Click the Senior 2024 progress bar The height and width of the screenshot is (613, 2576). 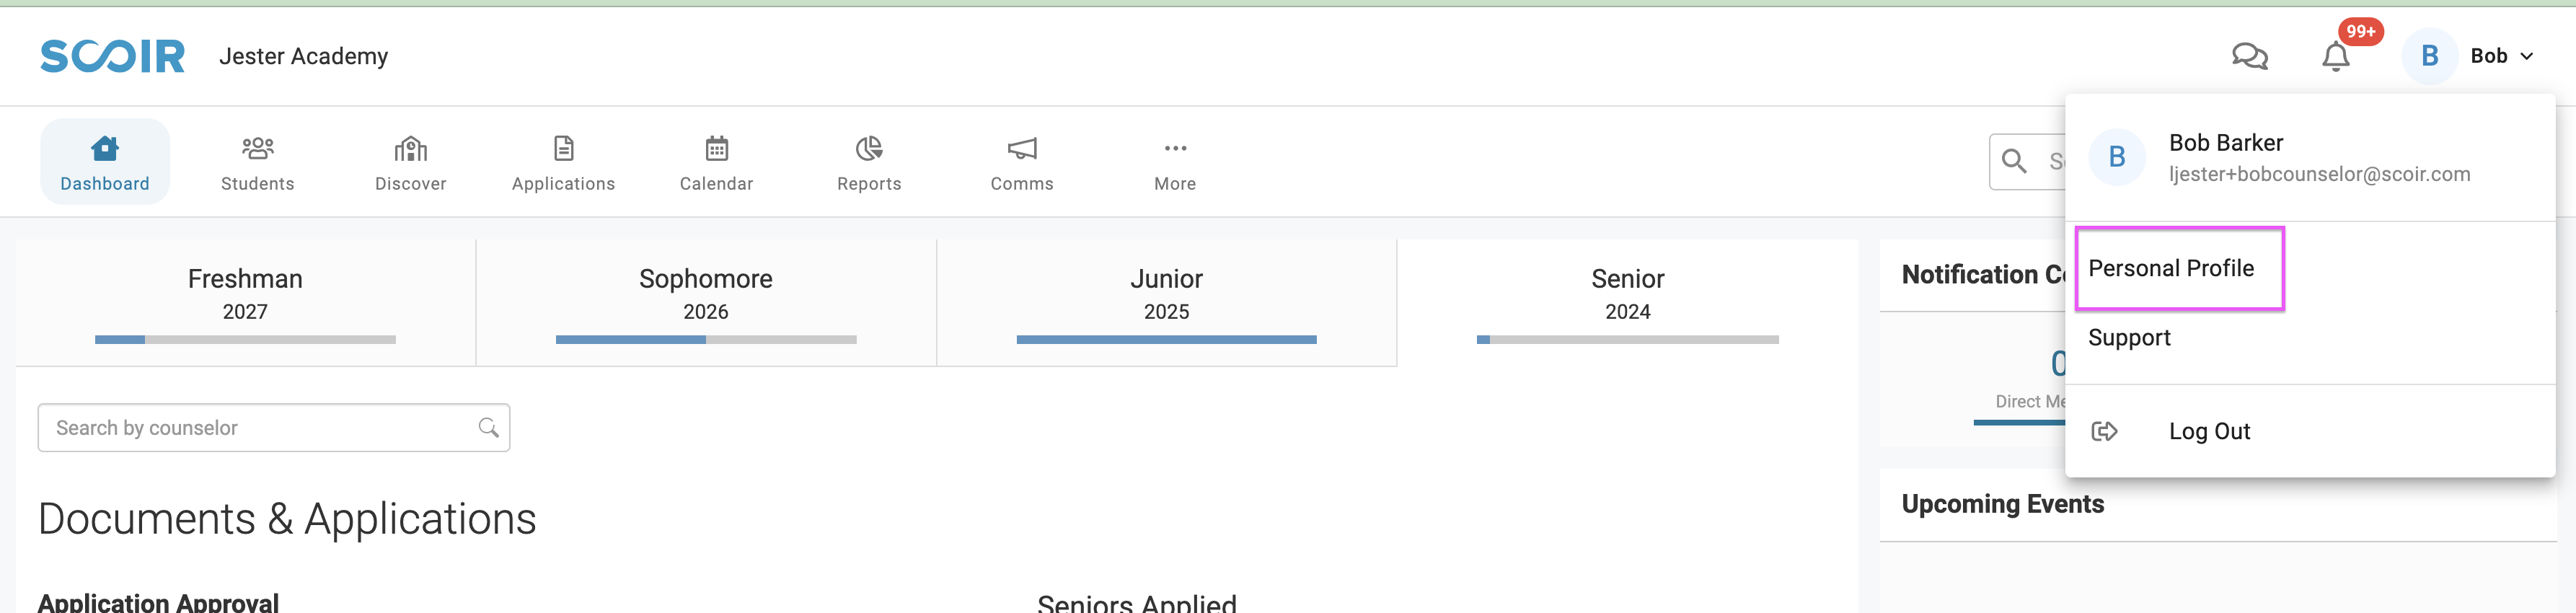[1627, 340]
